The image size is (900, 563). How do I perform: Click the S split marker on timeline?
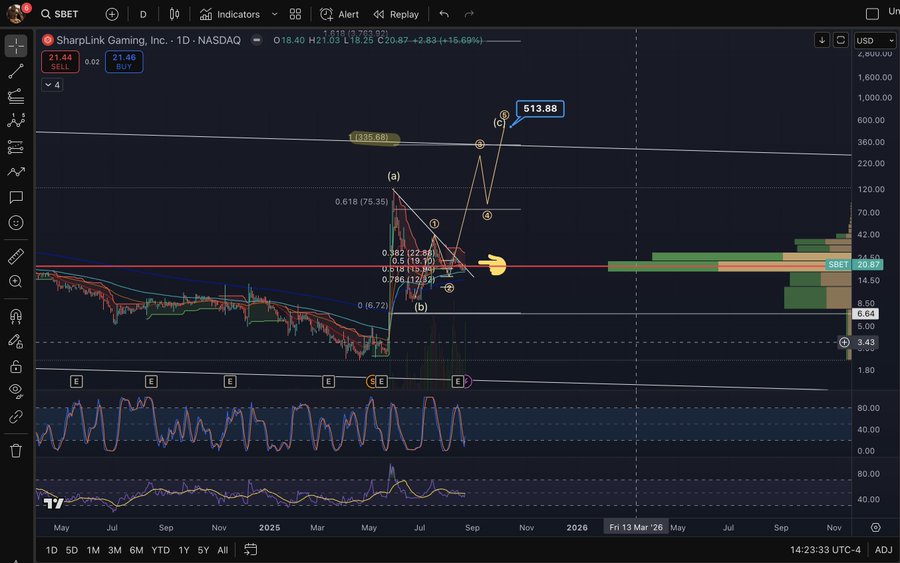(371, 382)
